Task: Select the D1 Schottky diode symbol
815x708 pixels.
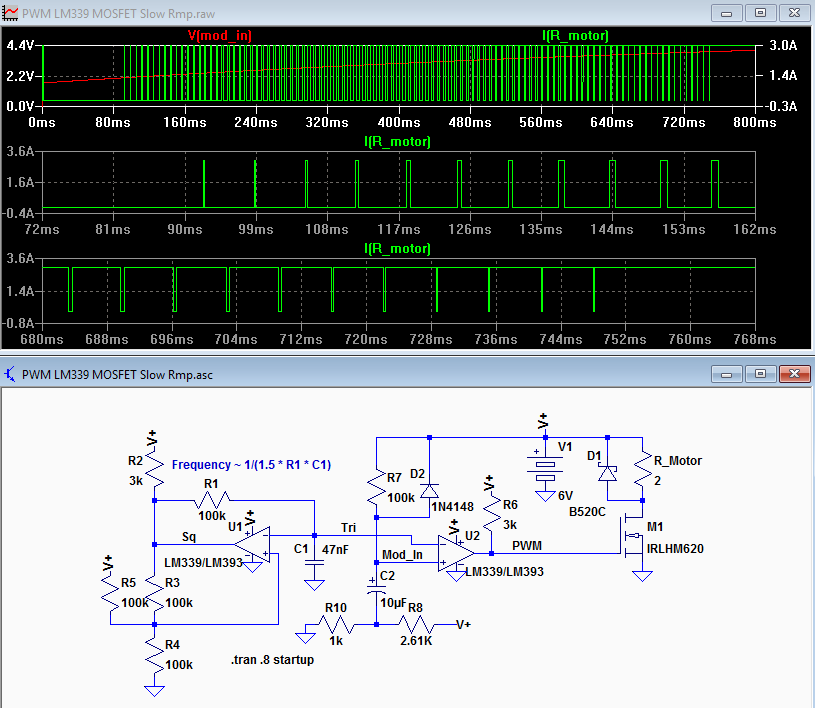Action: coord(607,473)
